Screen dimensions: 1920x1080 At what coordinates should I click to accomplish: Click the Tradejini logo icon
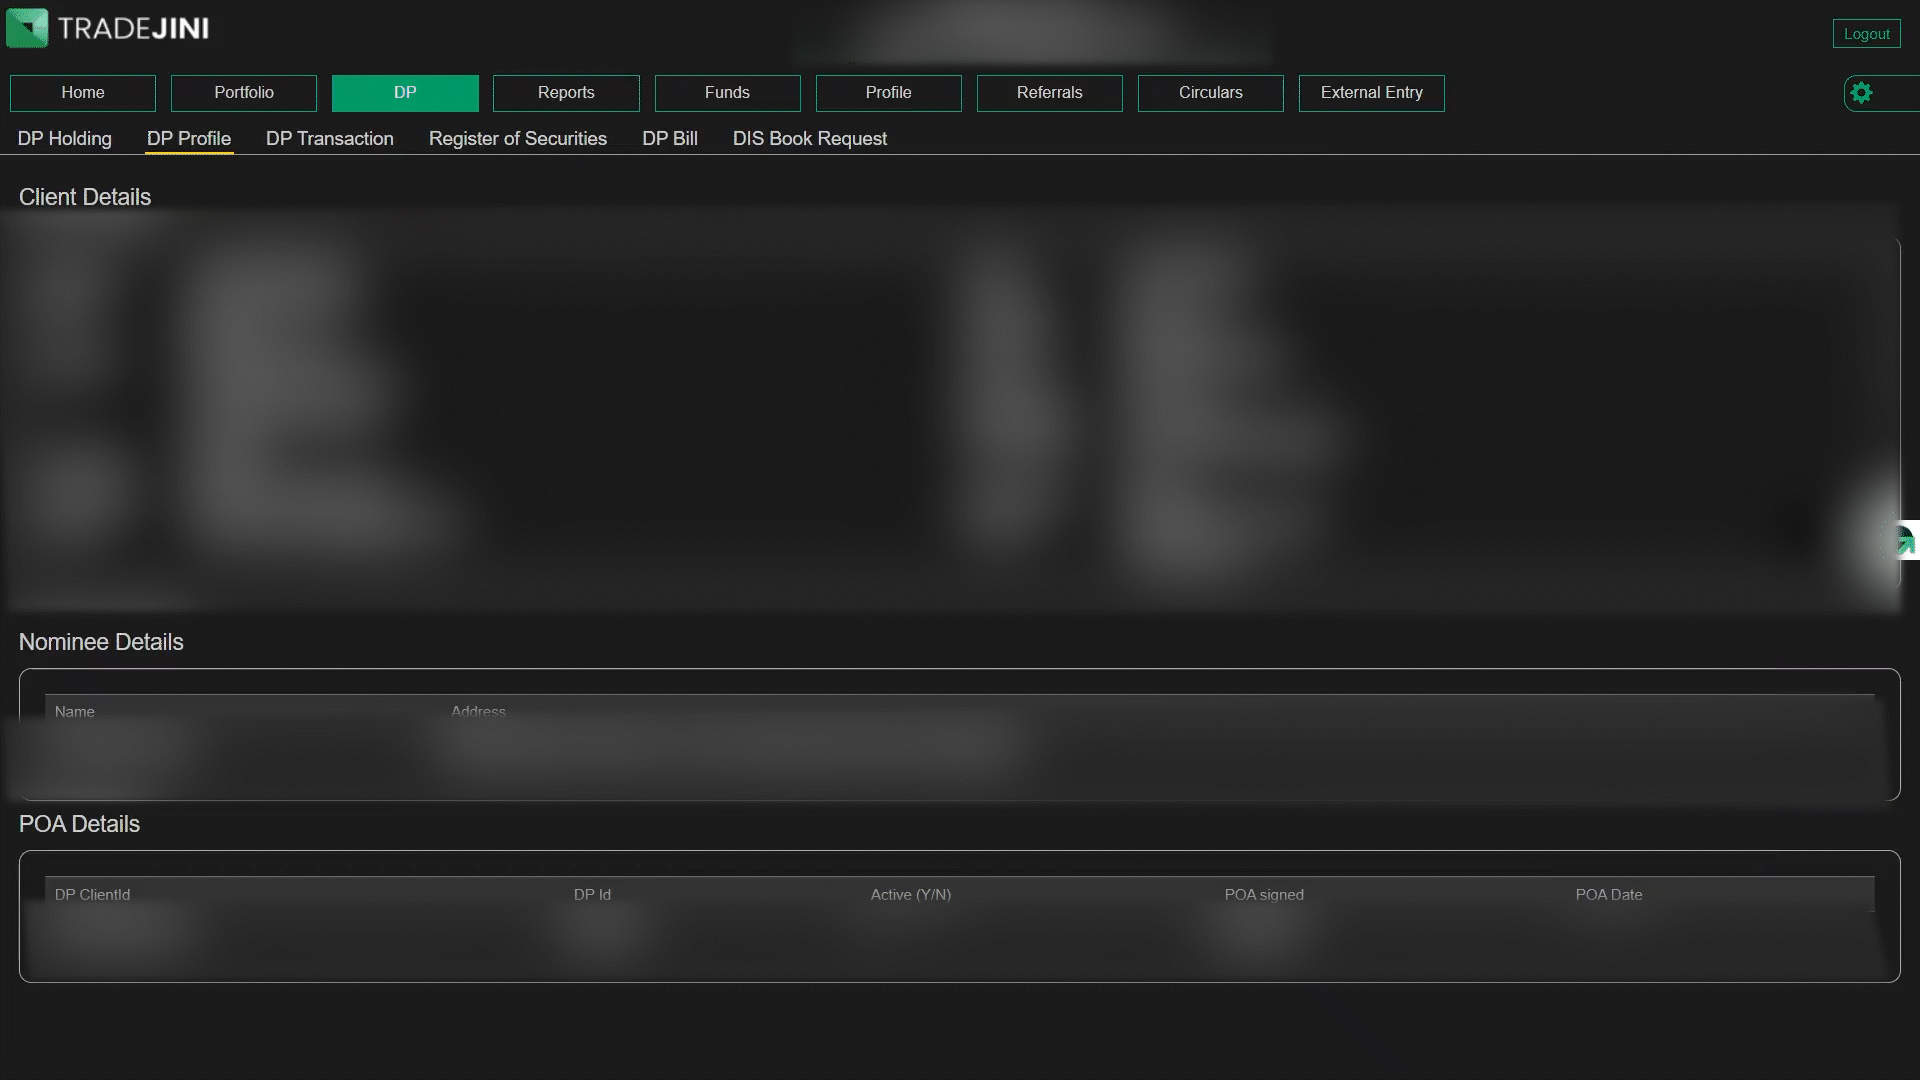pyautogui.click(x=27, y=28)
